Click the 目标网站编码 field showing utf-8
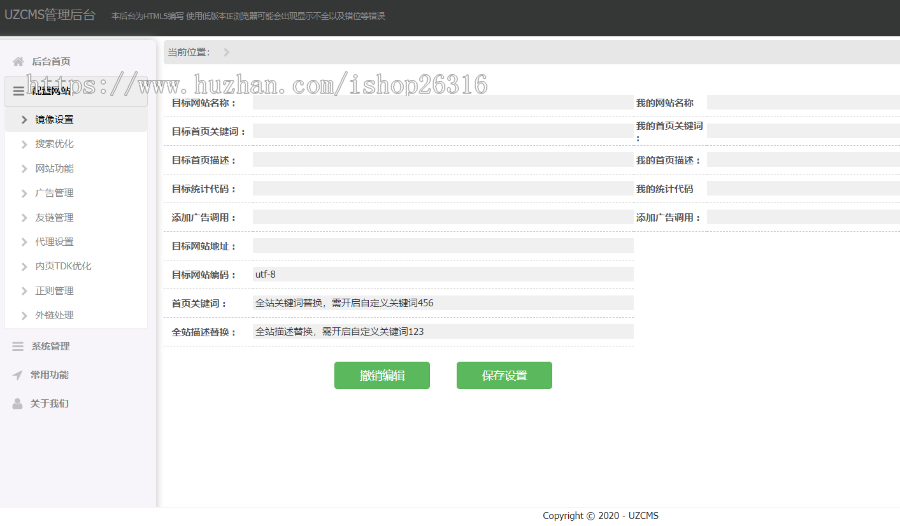900x526 pixels. tap(443, 274)
